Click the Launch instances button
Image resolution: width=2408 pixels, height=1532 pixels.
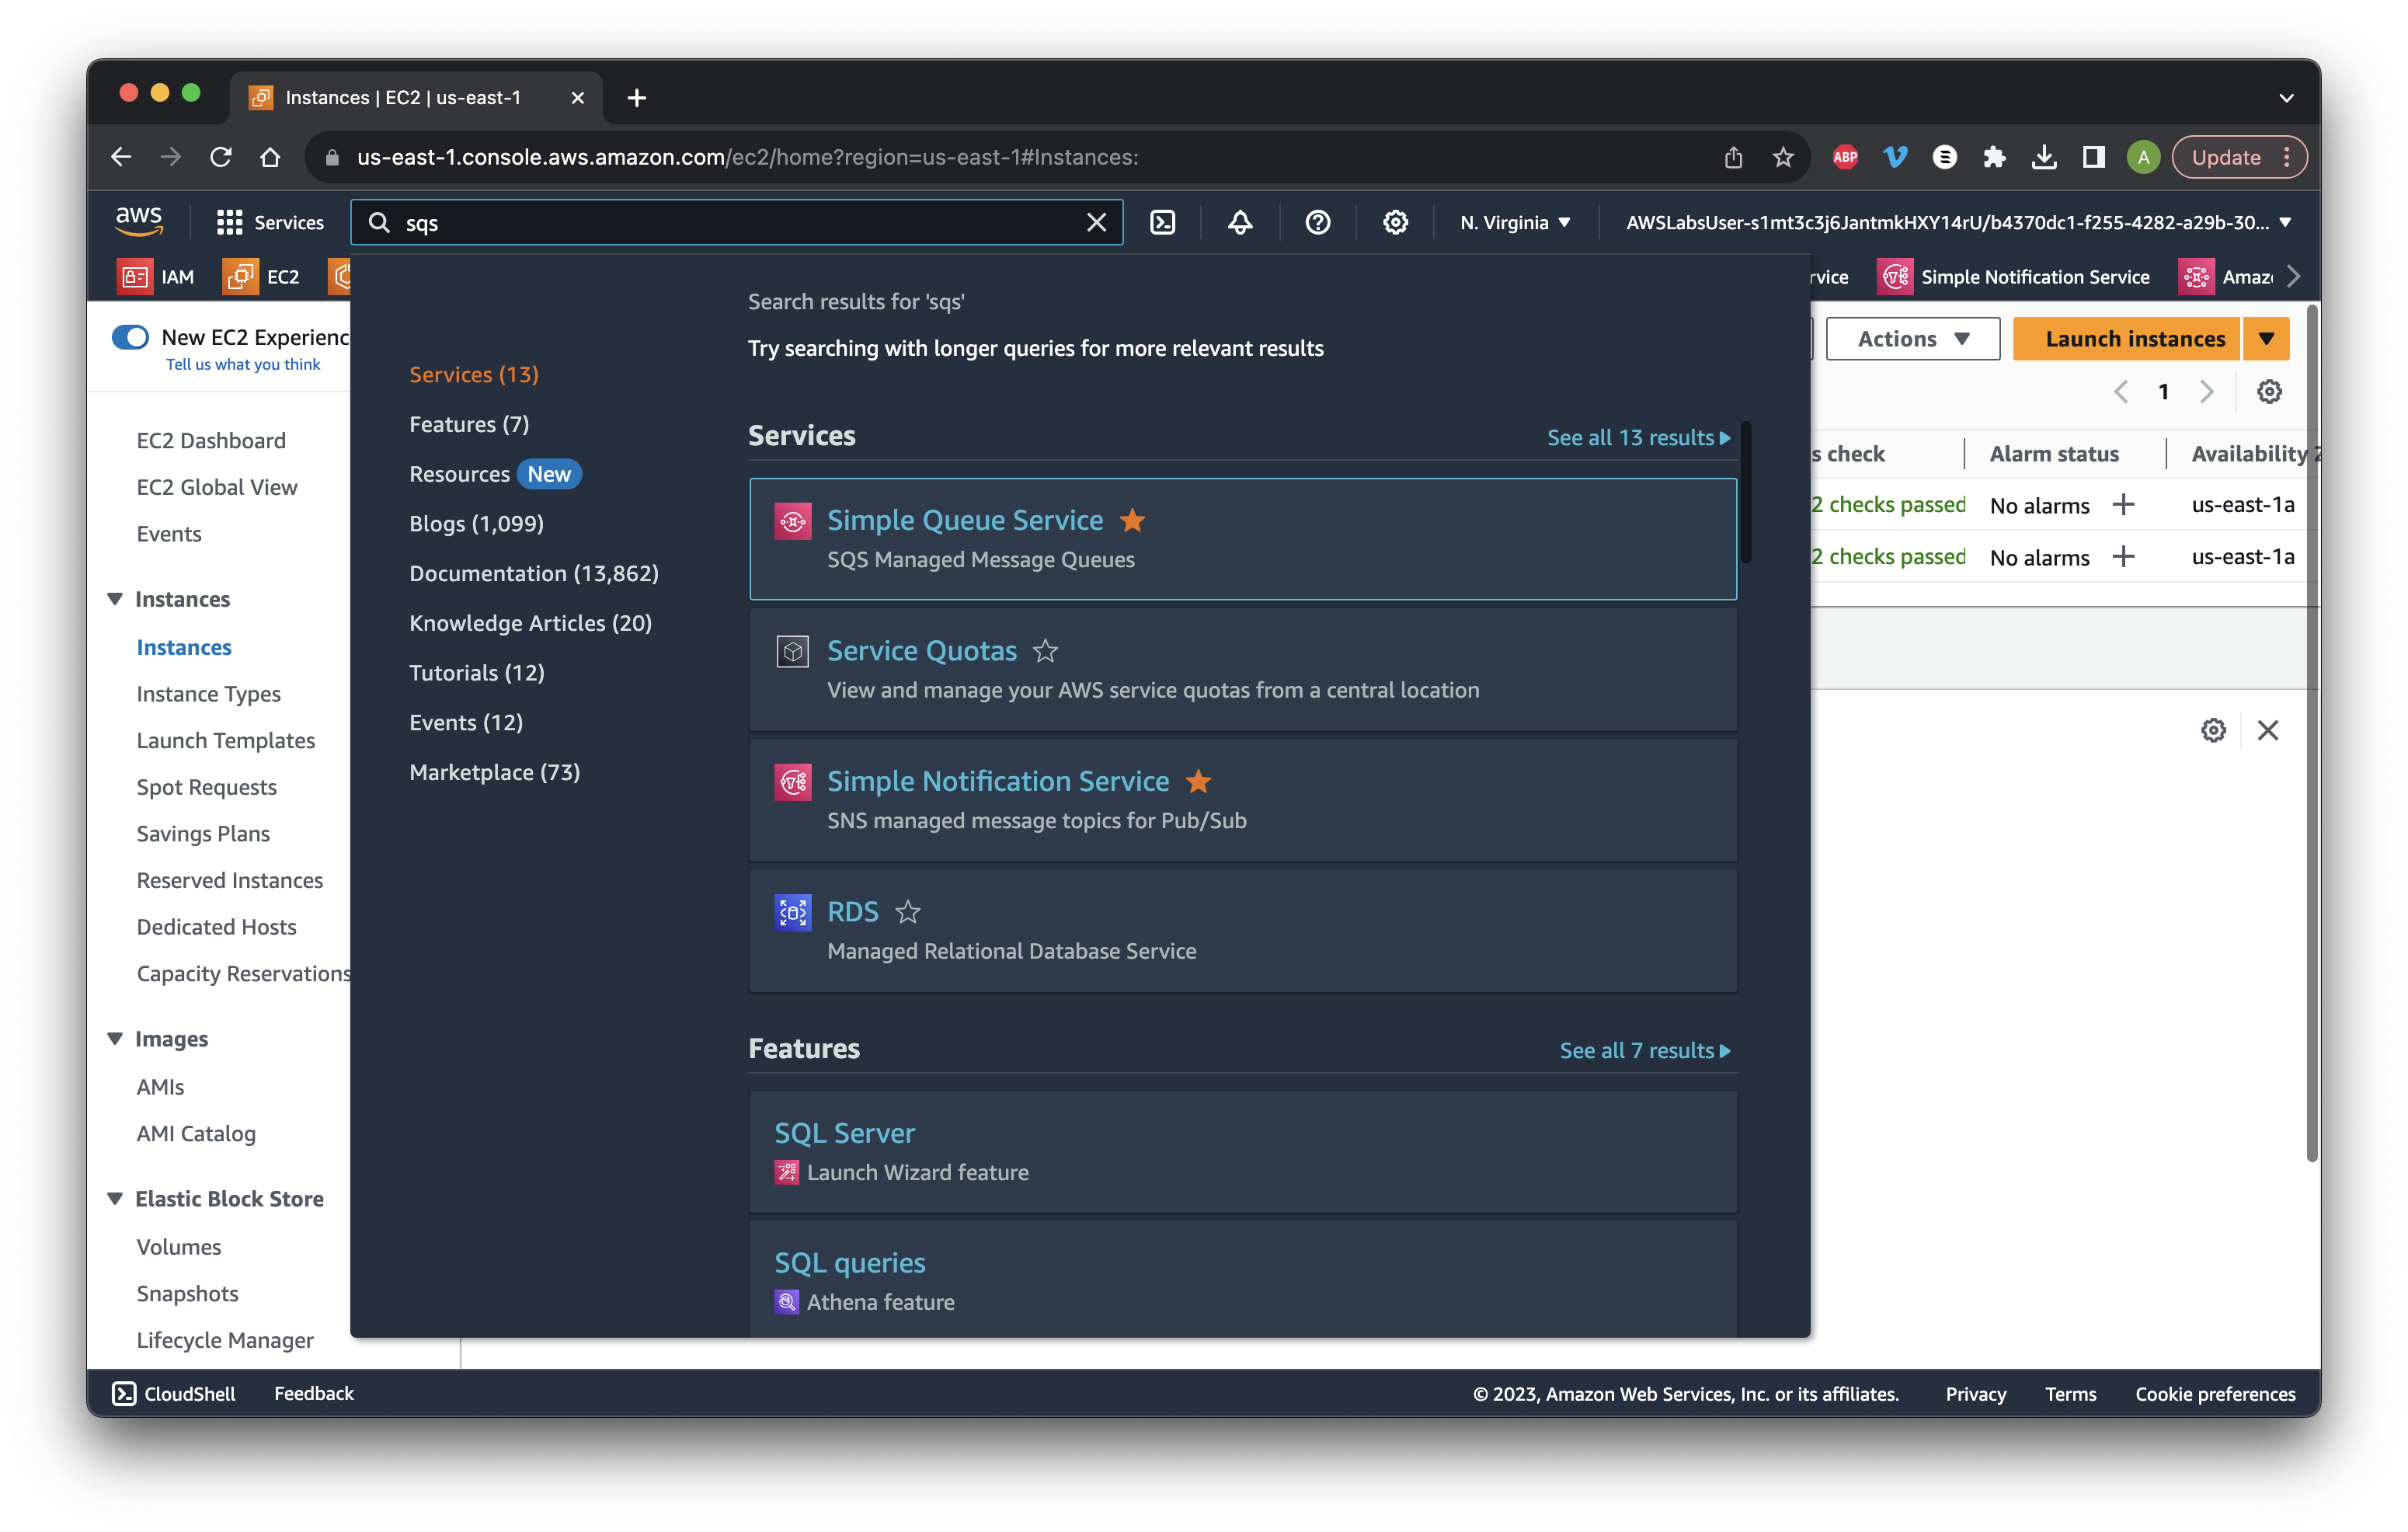point(2127,339)
